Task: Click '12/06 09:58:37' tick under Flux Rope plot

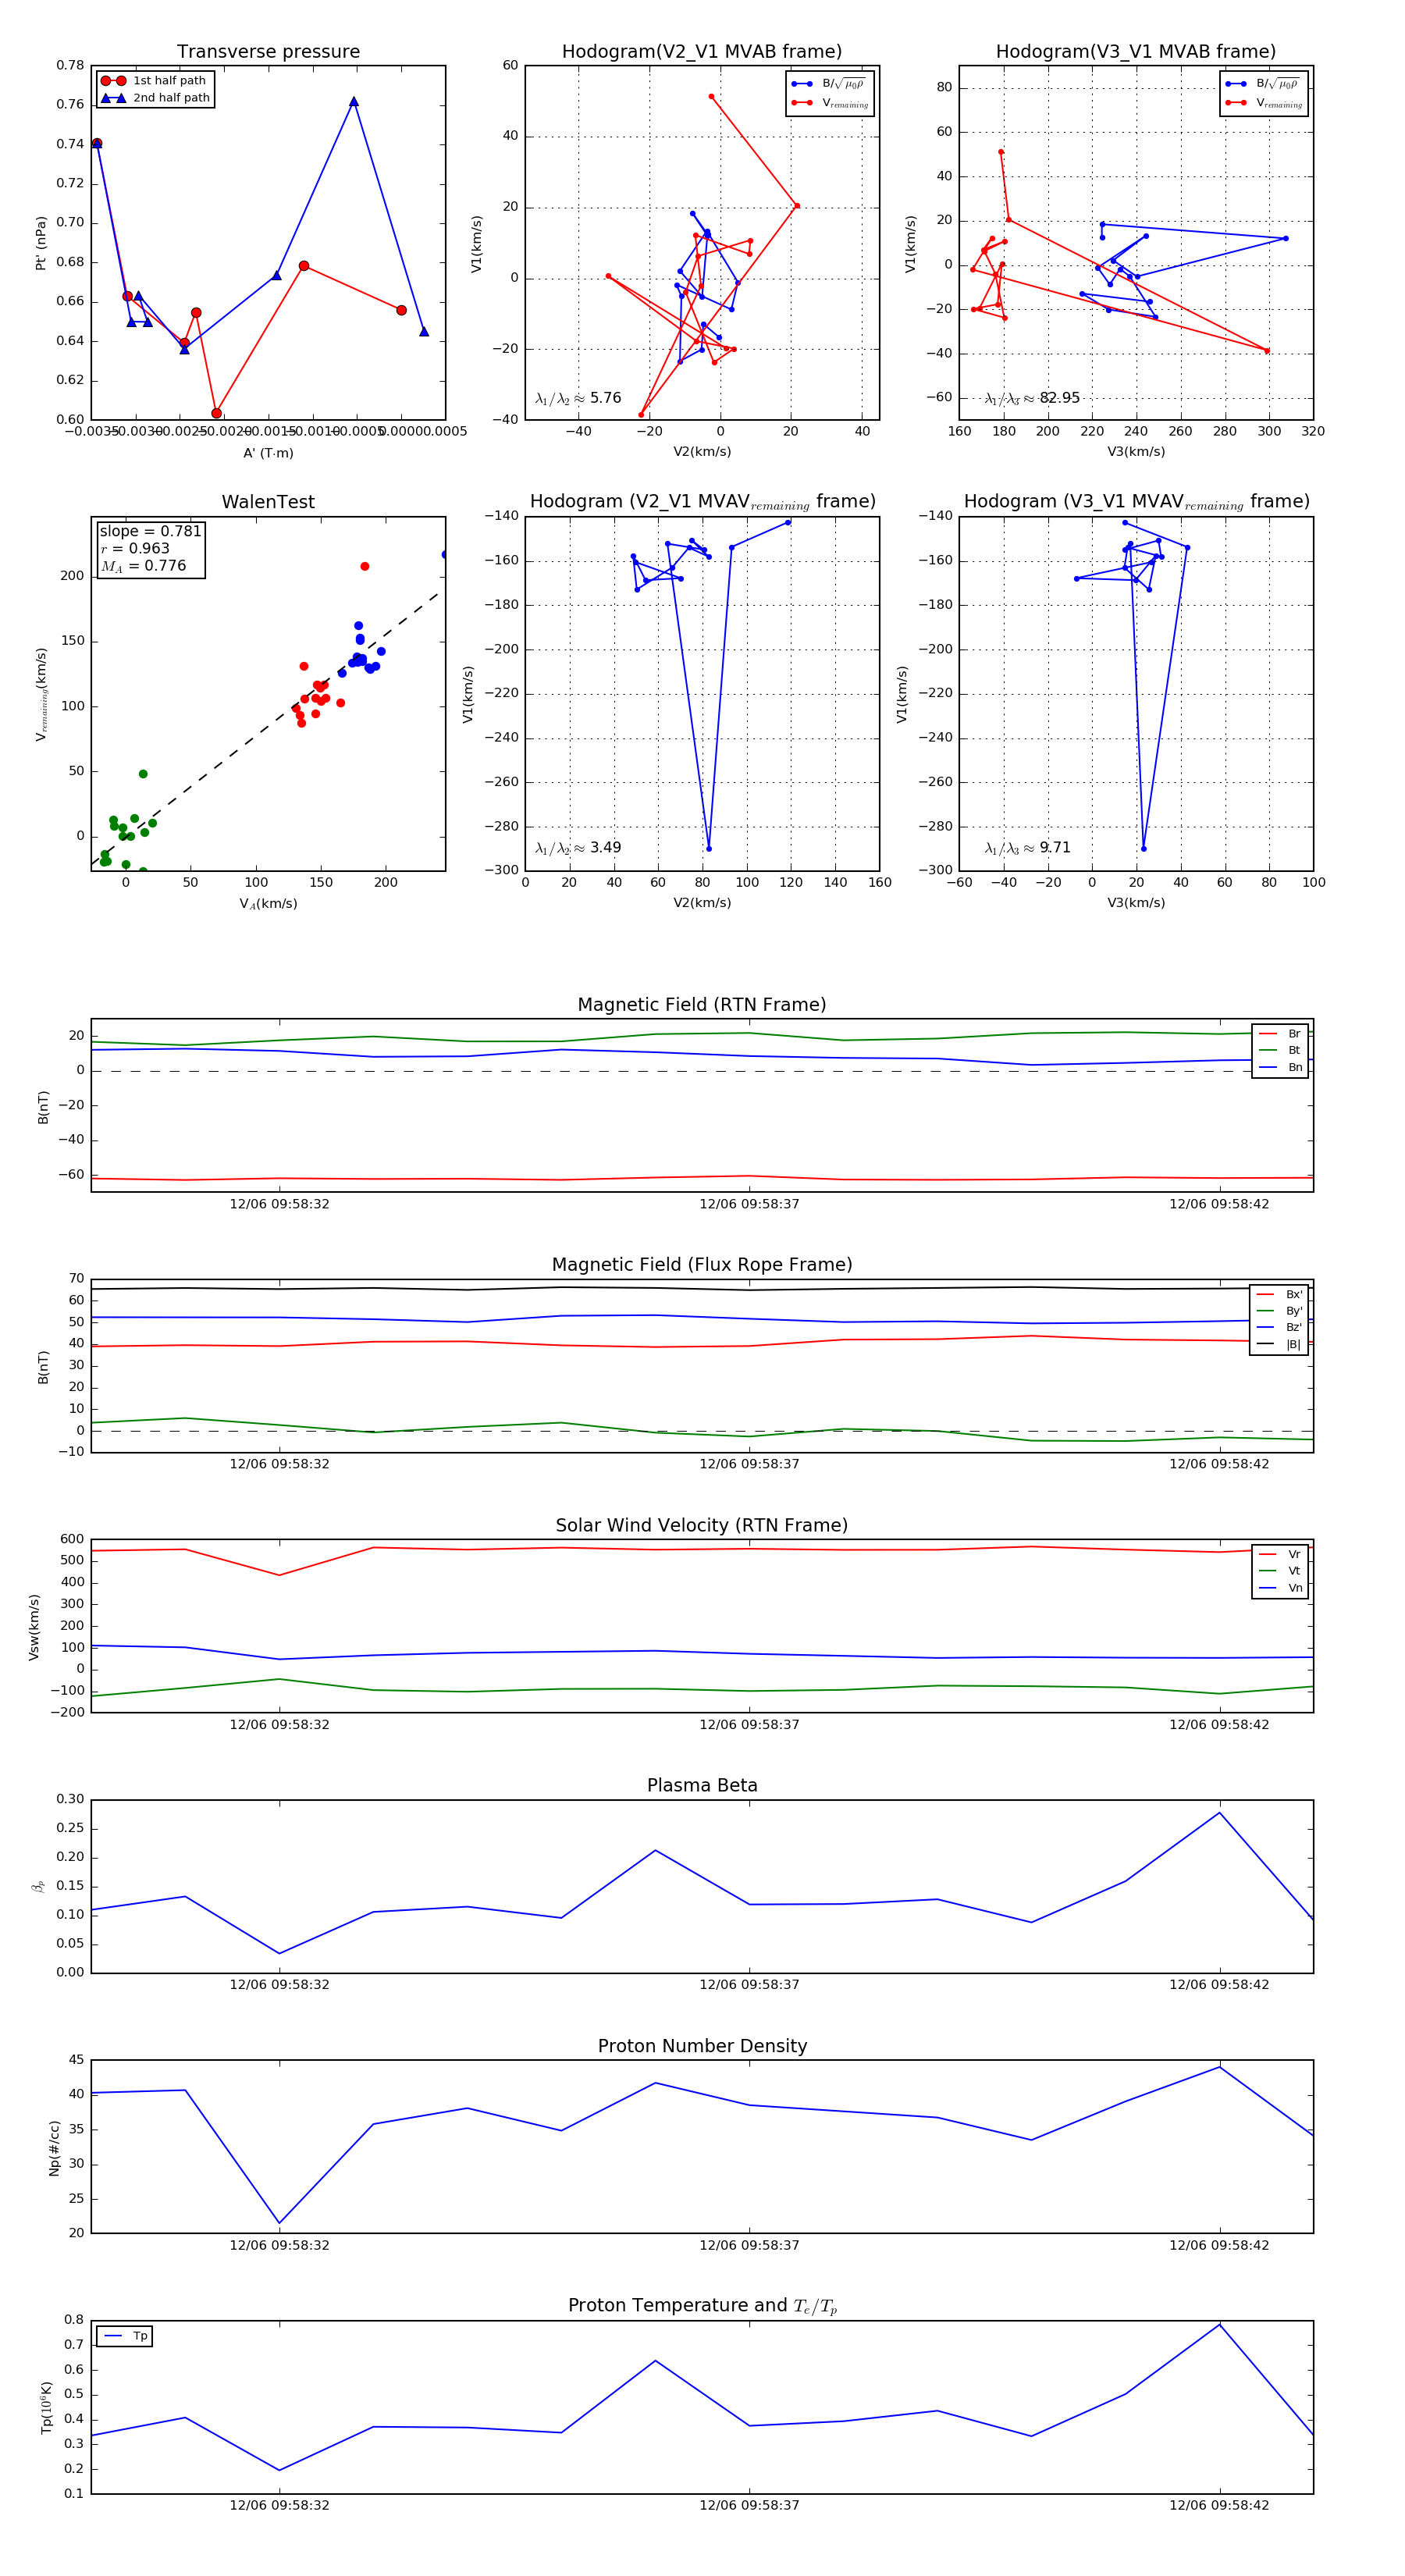Action: (749, 1464)
